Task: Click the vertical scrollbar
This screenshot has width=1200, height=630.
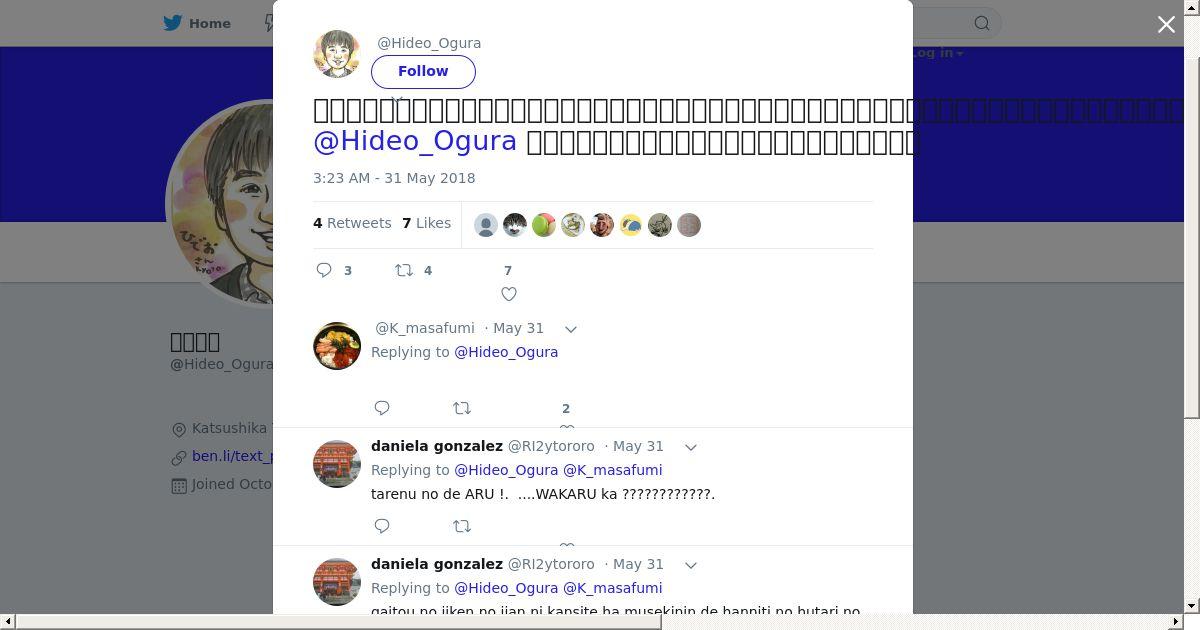Action: tap(1192, 208)
